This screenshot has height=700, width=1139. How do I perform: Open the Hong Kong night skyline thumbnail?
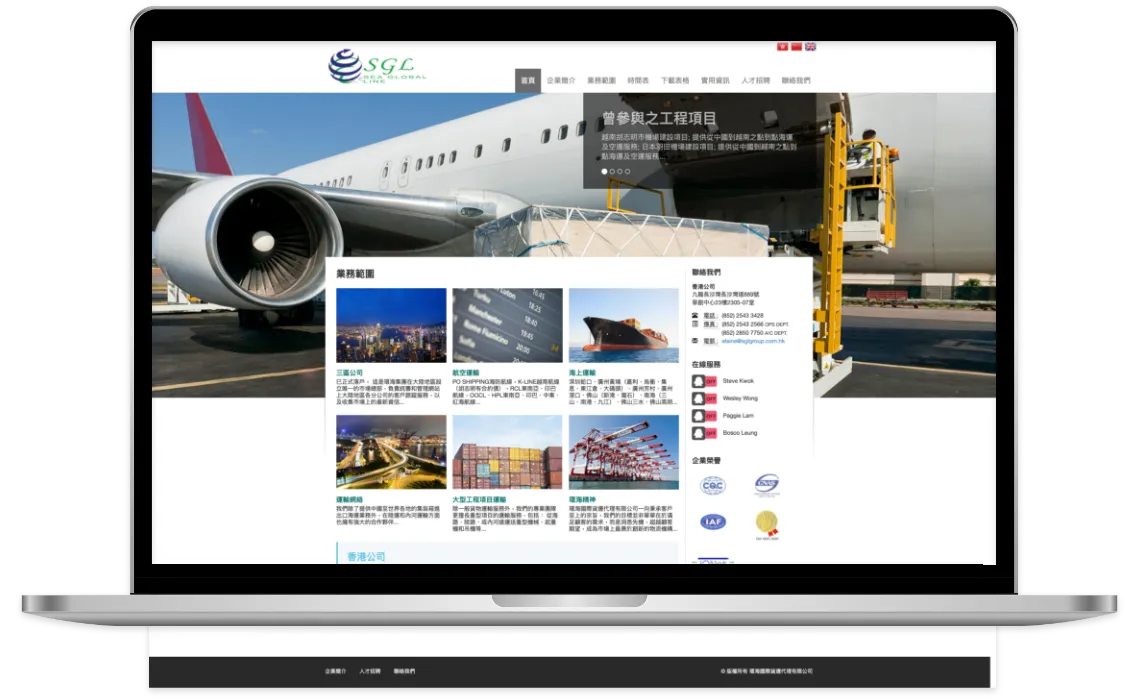(391, 325)
